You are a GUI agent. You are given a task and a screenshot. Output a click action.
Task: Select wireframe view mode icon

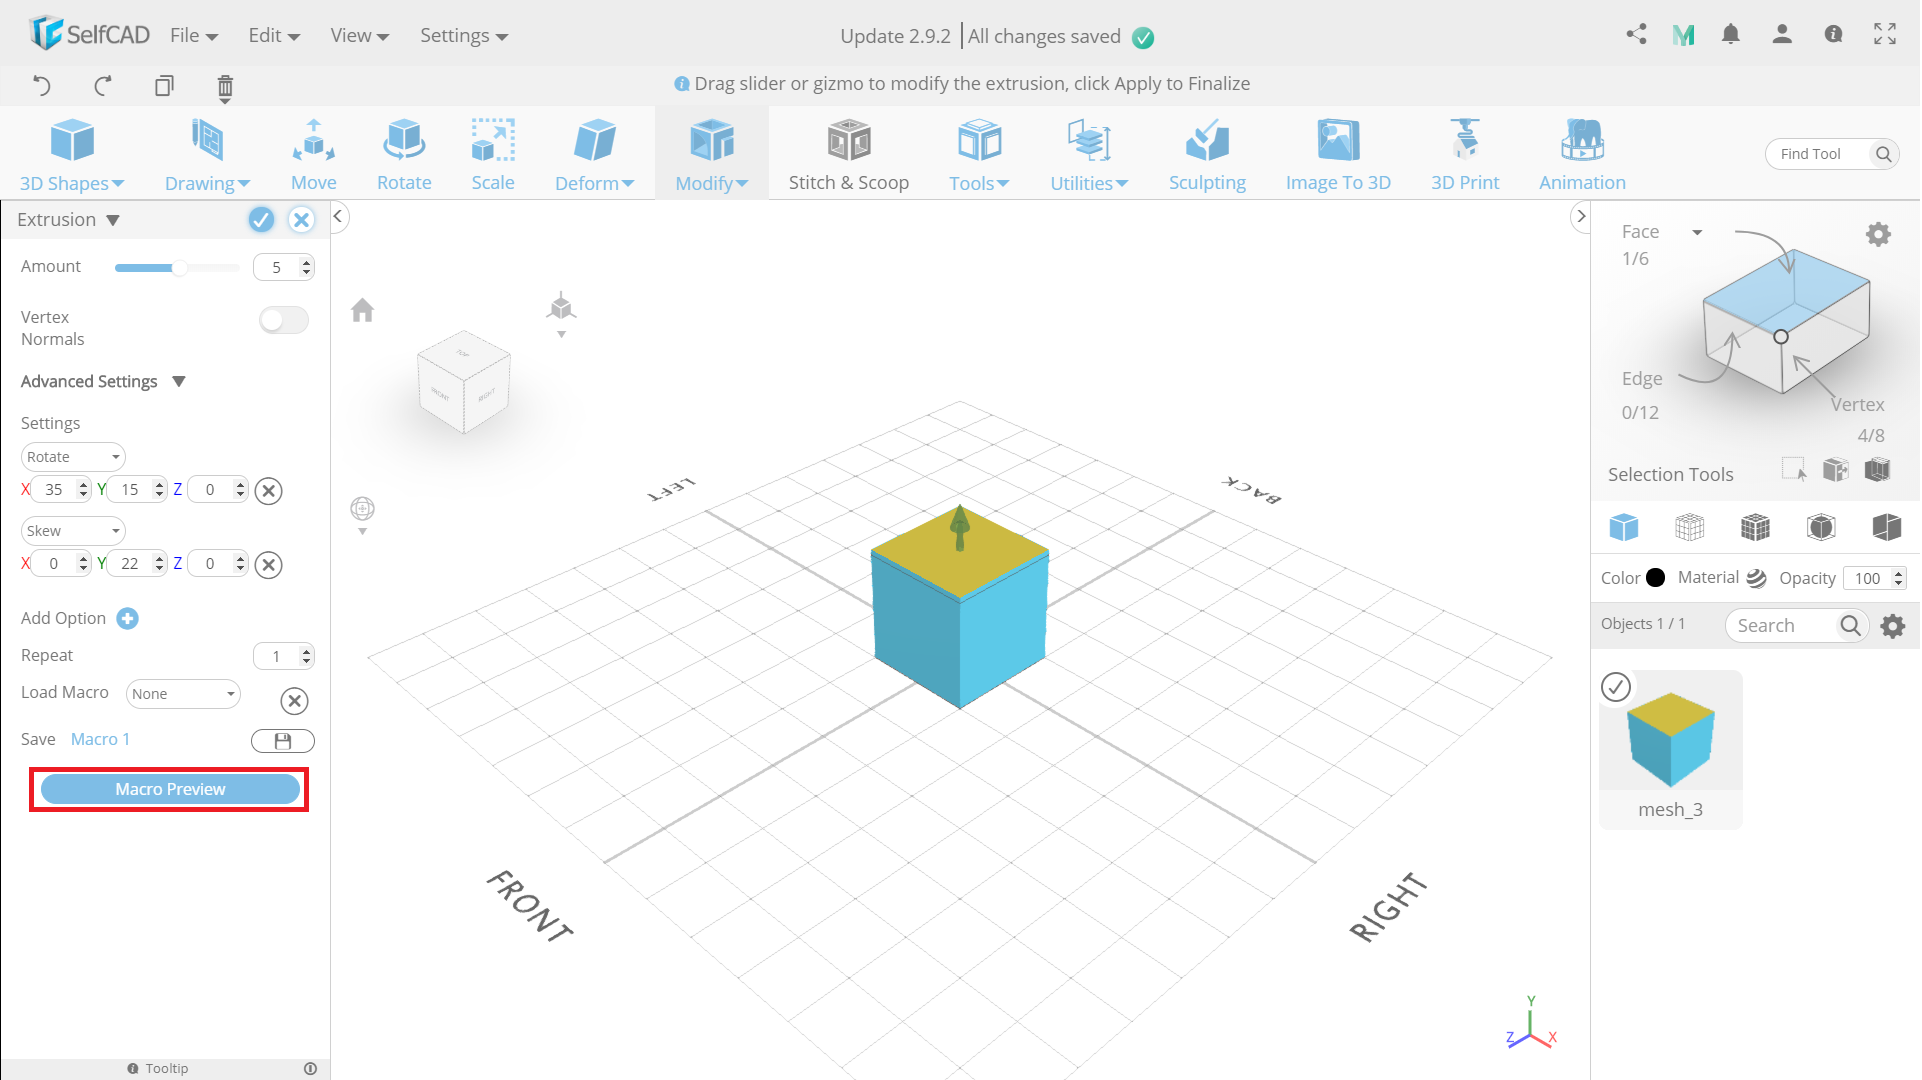(x=1689, y=526)
